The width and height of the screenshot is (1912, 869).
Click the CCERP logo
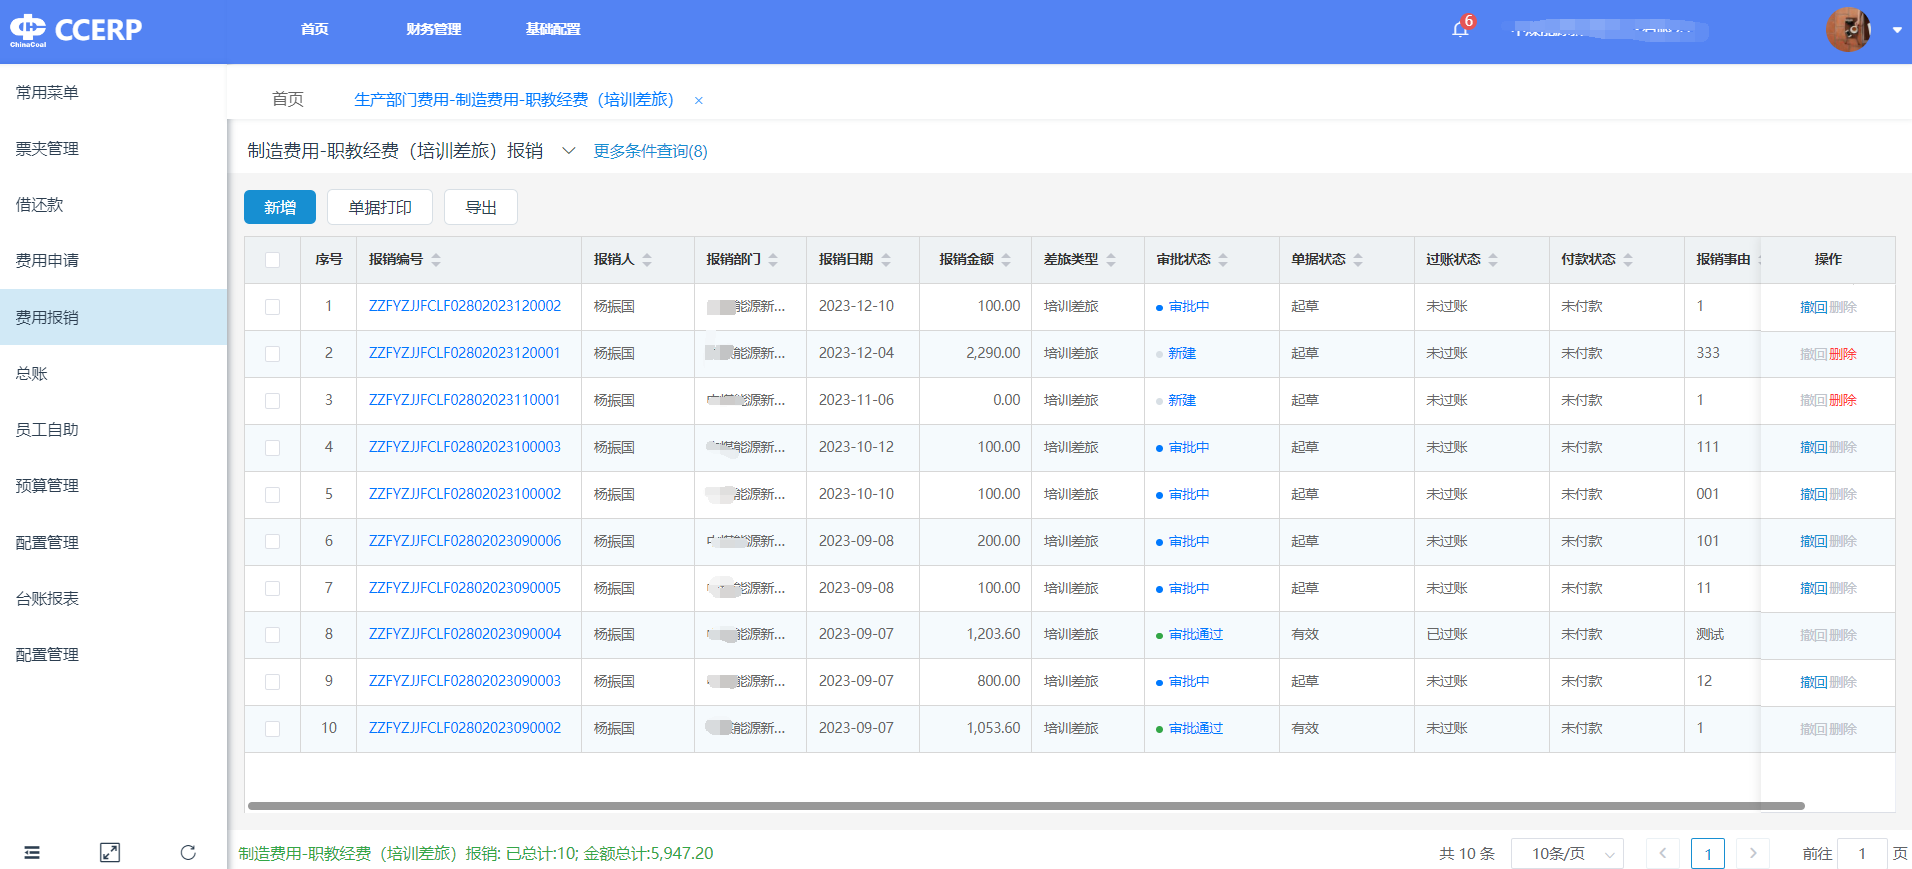coord(76,30)
